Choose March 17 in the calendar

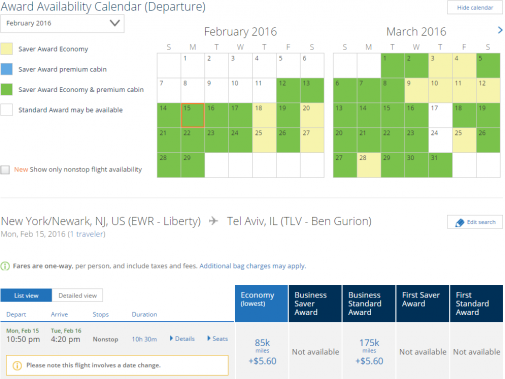click(440, 115)
